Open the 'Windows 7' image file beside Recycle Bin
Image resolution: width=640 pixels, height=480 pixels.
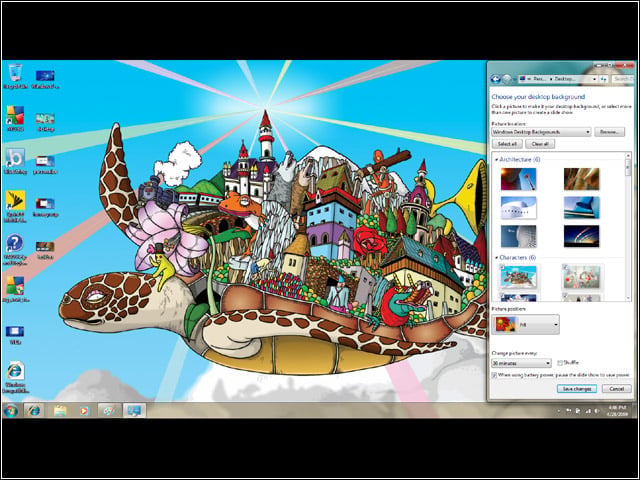(x=45, y=79)
